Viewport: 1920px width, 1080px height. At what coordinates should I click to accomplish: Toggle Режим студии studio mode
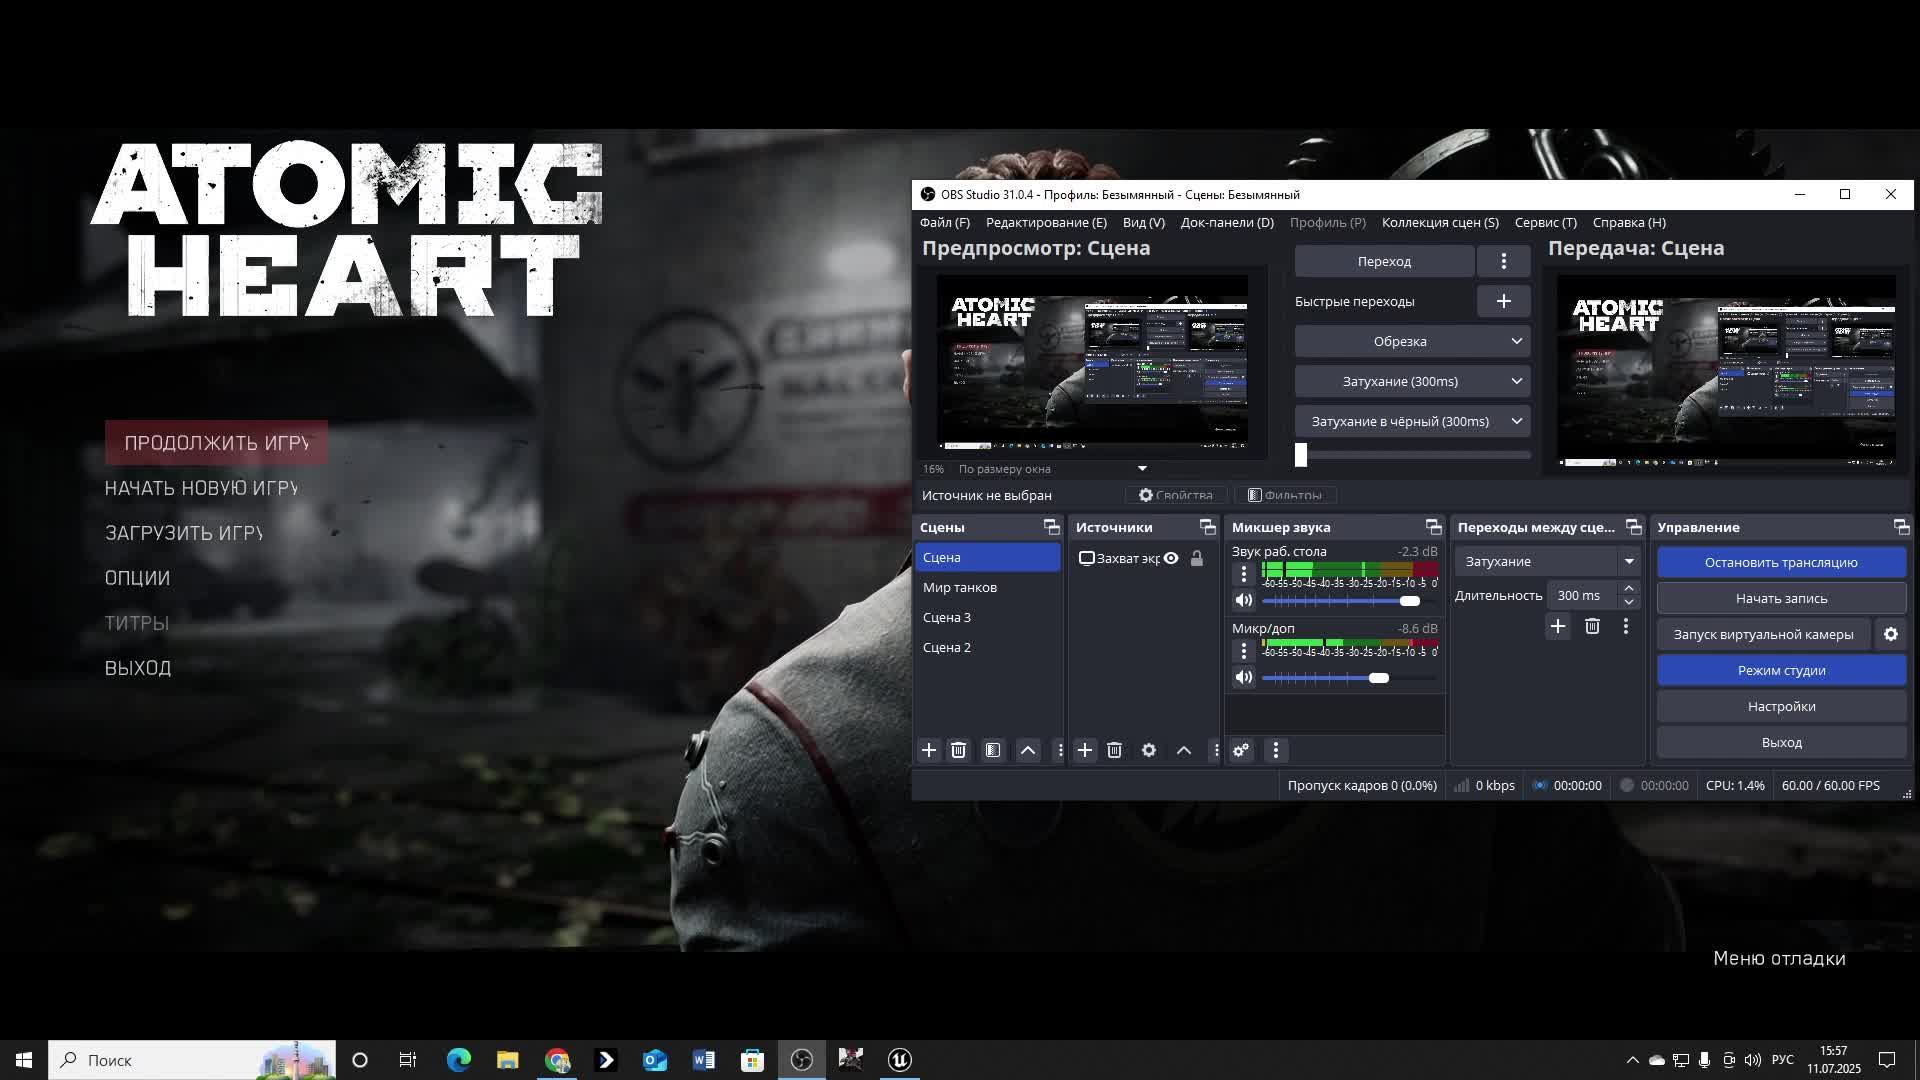point(1781,670)
